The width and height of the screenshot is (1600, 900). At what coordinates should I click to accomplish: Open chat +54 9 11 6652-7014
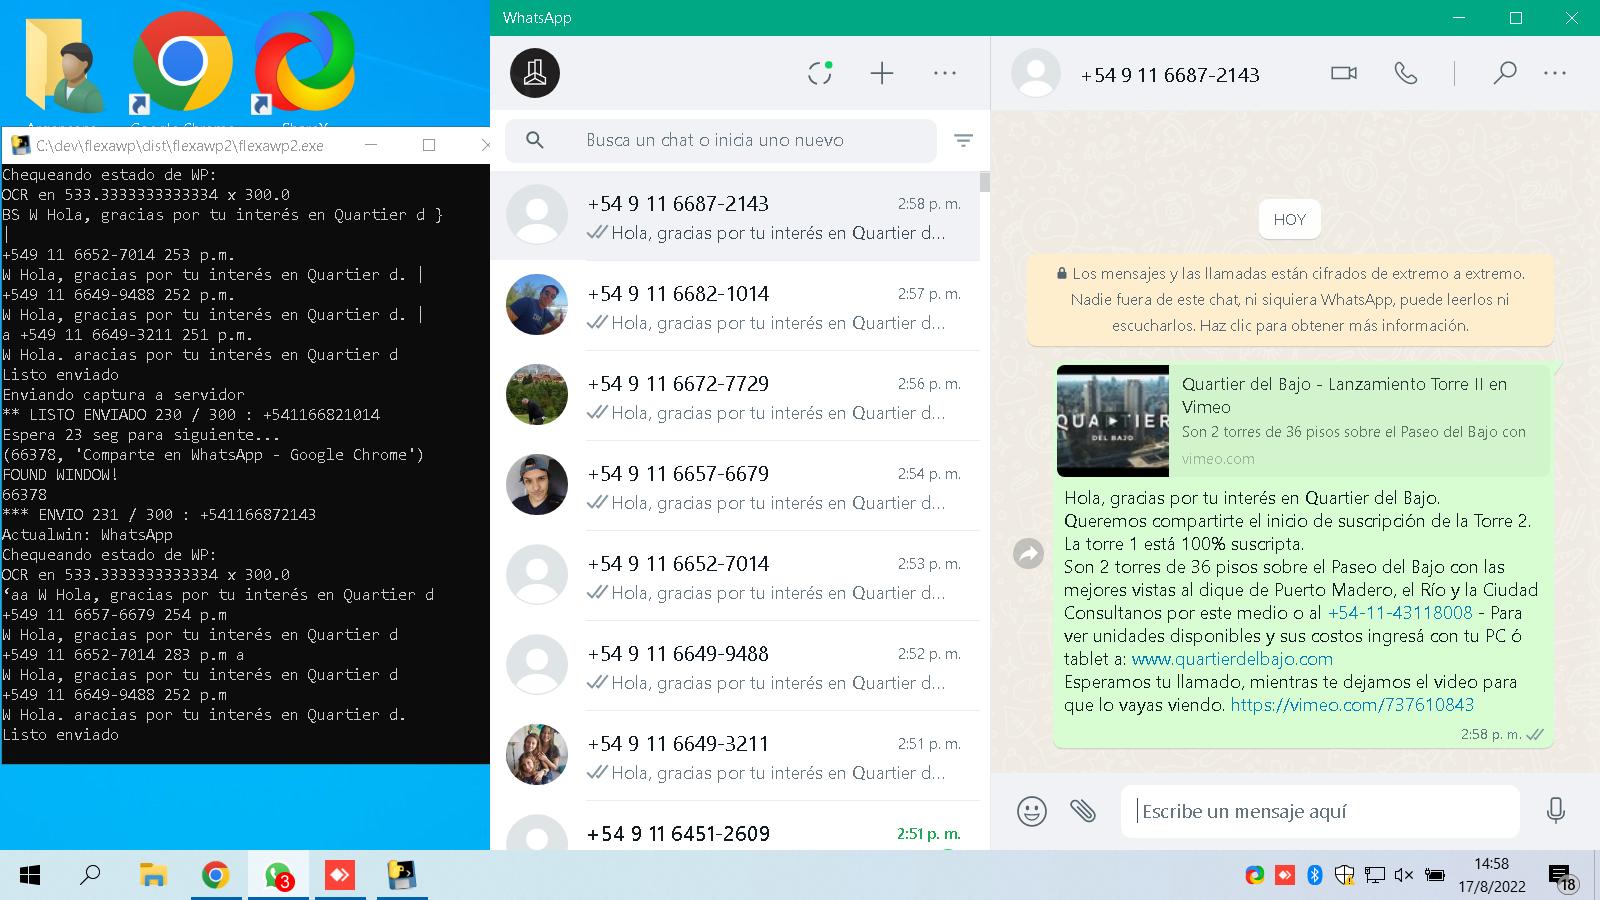coord(735,576)
